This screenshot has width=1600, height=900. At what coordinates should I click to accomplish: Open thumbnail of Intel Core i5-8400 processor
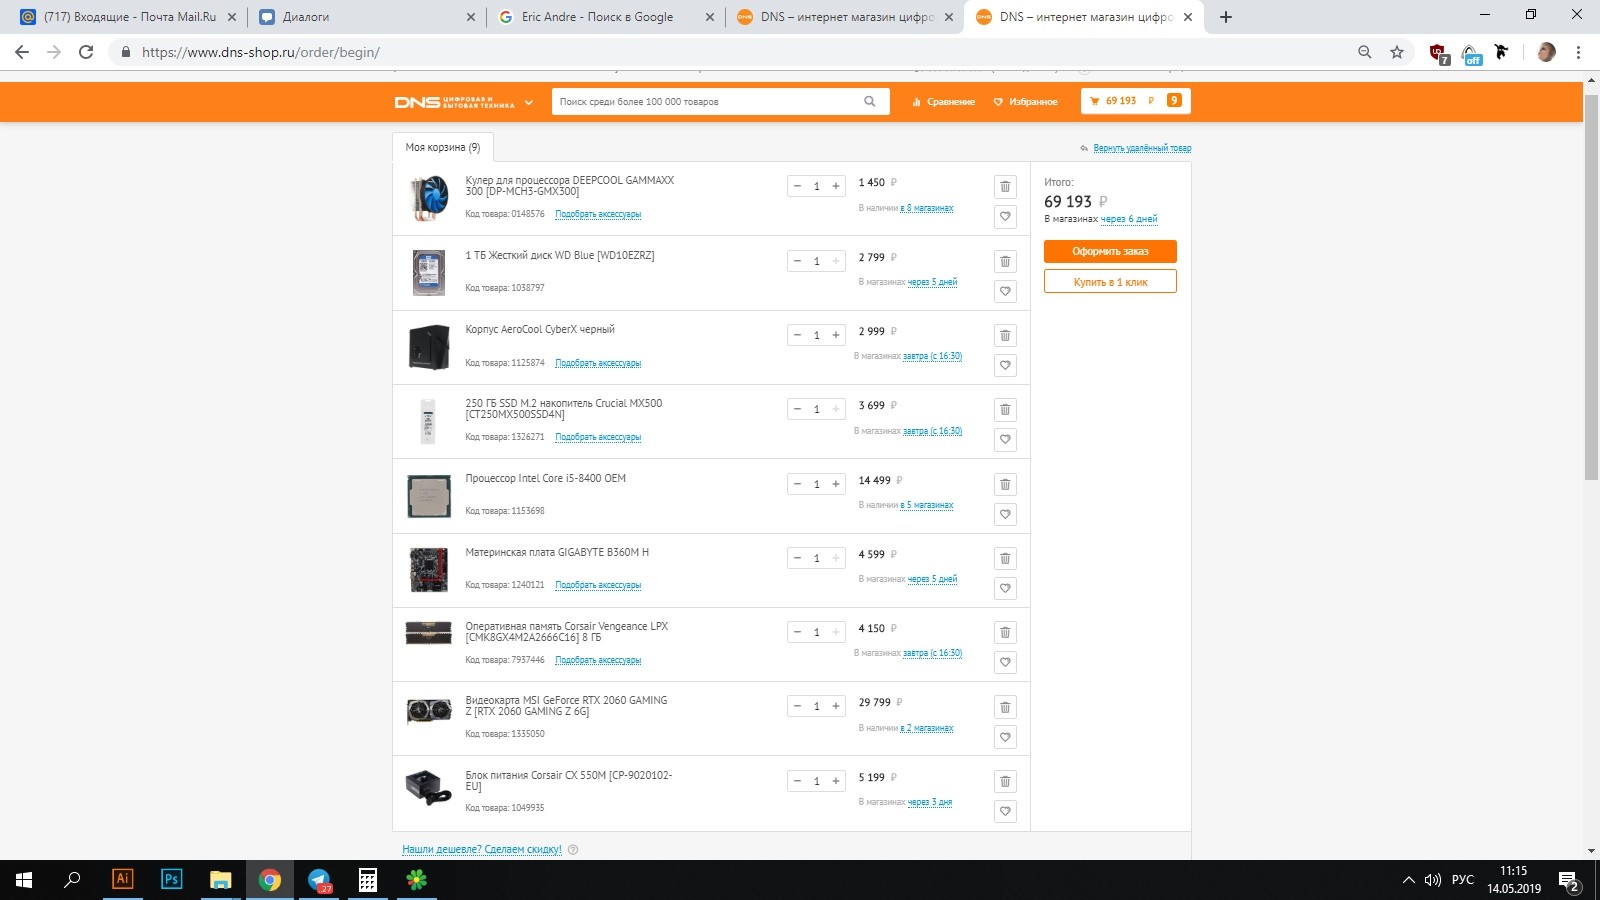point(429,496)
